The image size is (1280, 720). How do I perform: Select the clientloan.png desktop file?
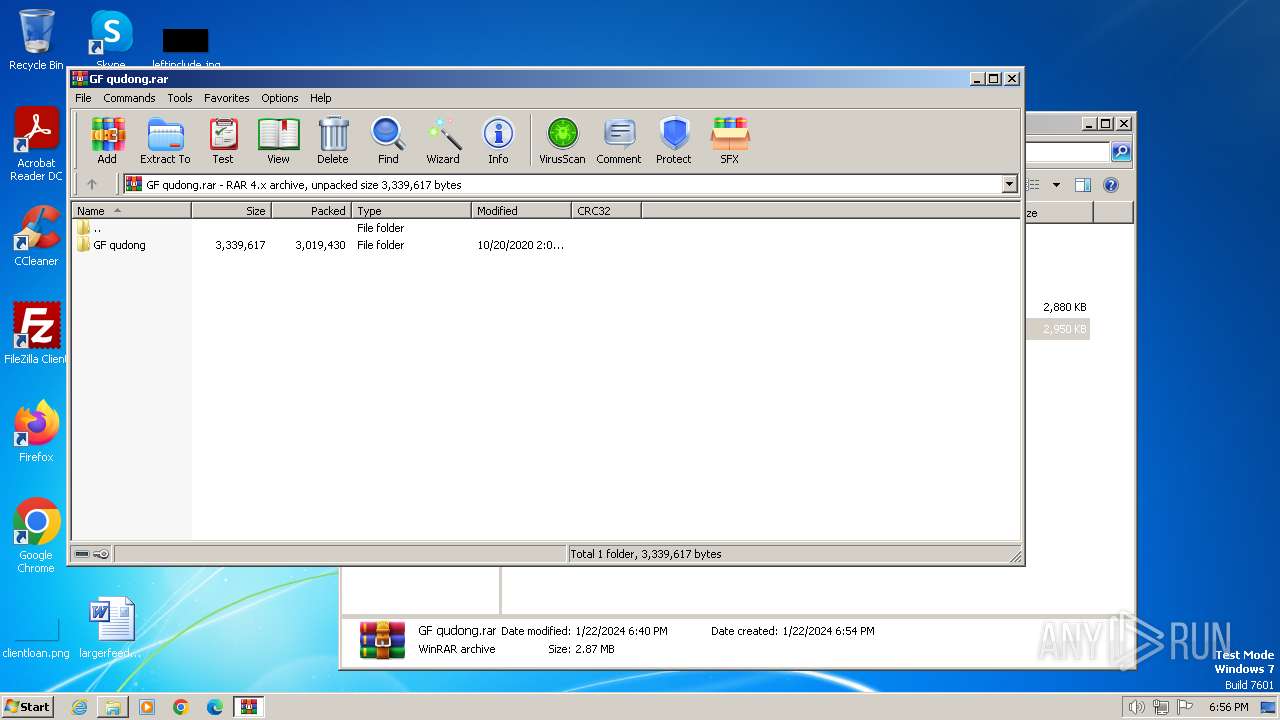(36, 638)
